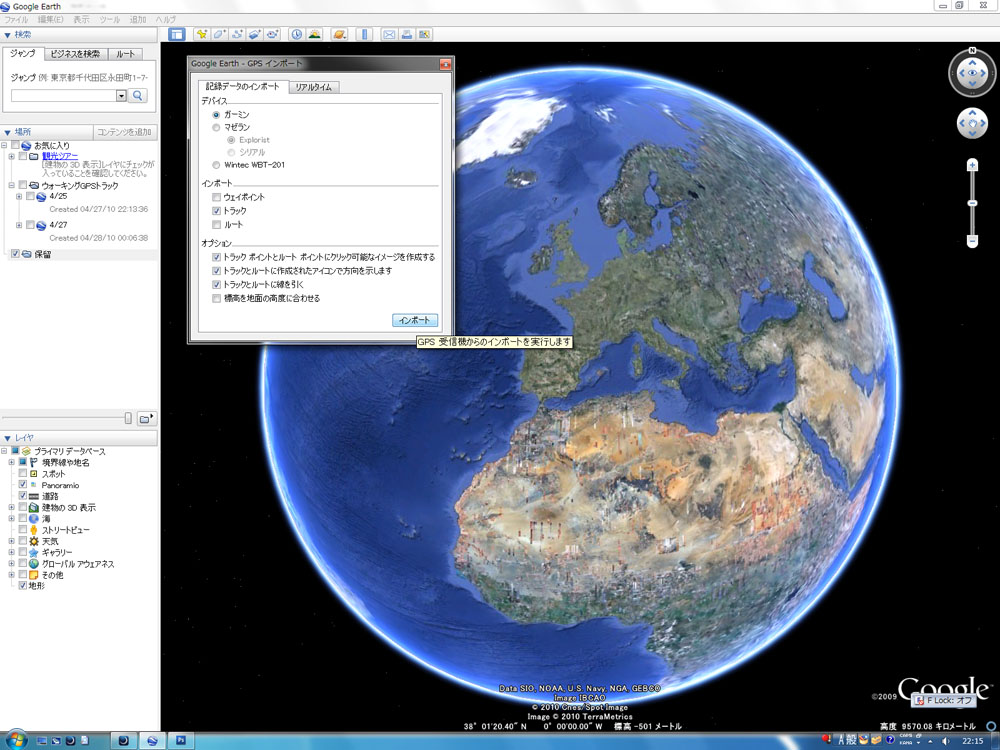Toggle the Panoramio layer checkbox
1000x750 pixels.
tap(23, 485)
